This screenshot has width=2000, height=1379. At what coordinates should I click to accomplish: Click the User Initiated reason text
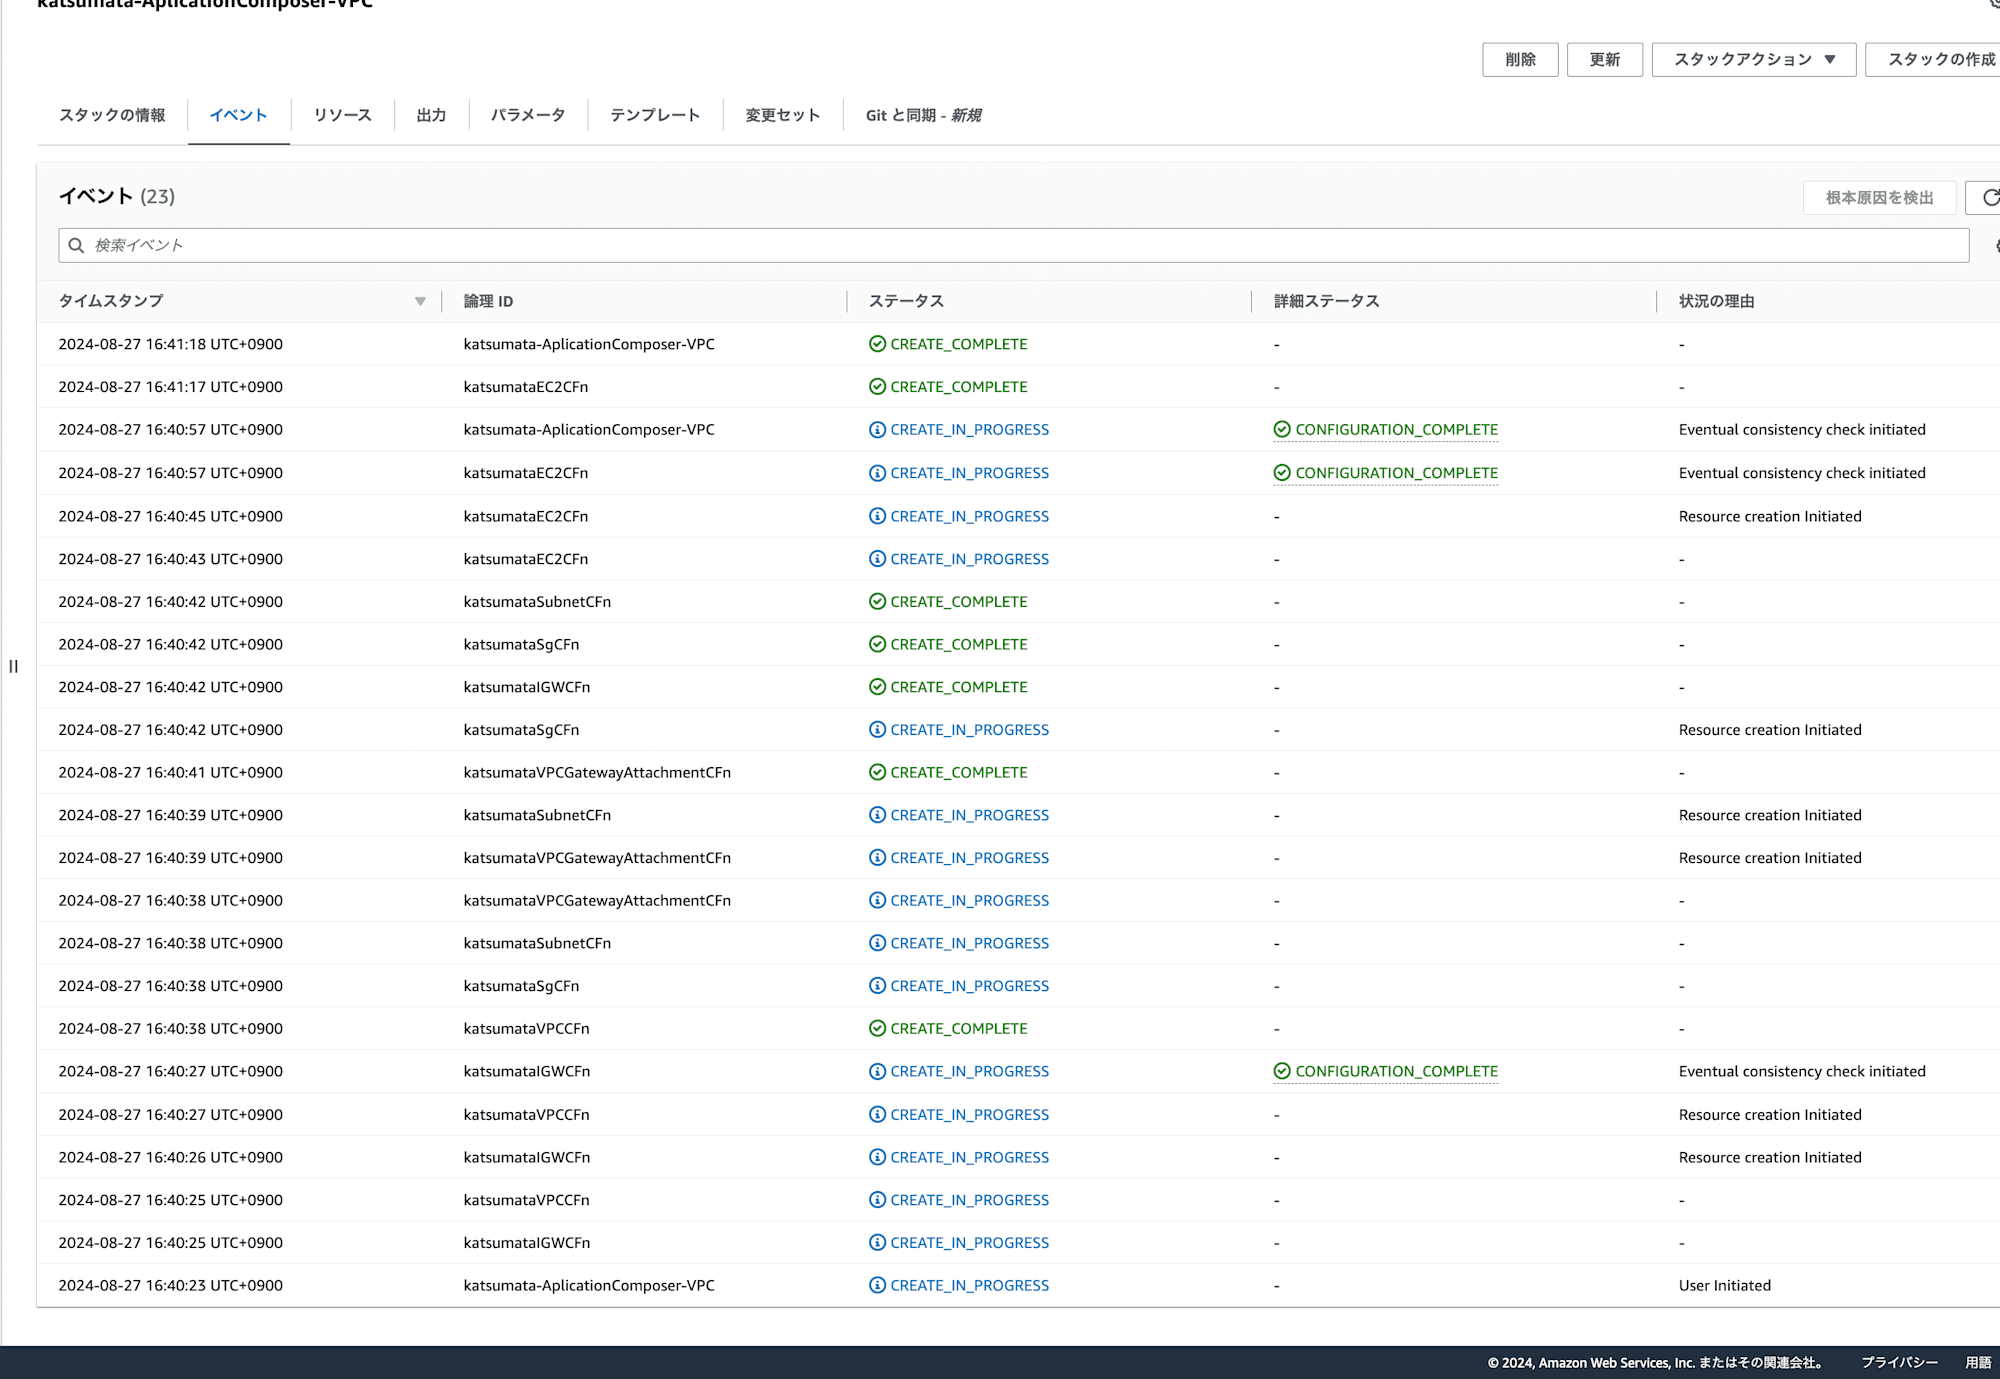[1724, 1285]
